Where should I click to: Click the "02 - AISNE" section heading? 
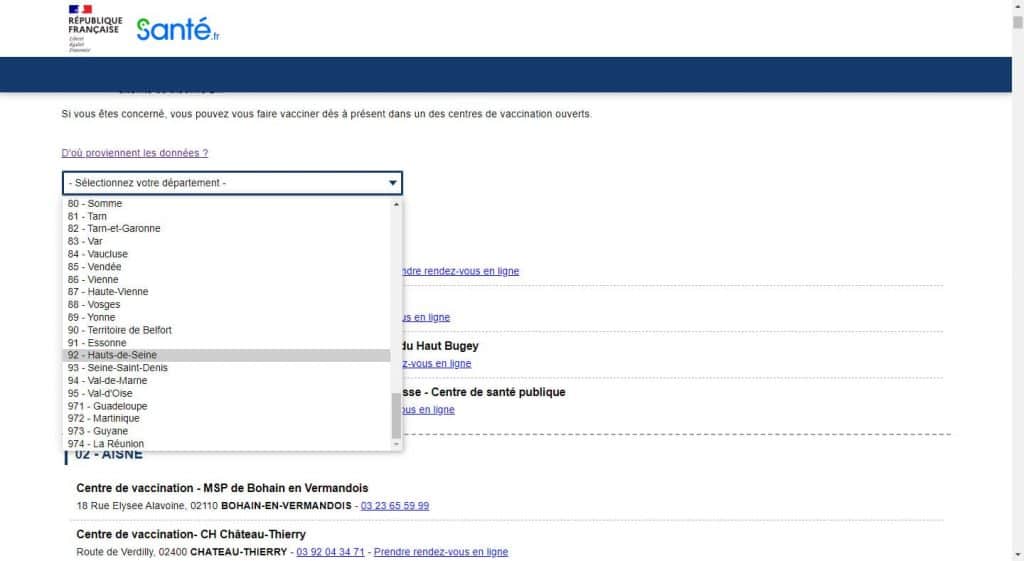click(108, 454)
